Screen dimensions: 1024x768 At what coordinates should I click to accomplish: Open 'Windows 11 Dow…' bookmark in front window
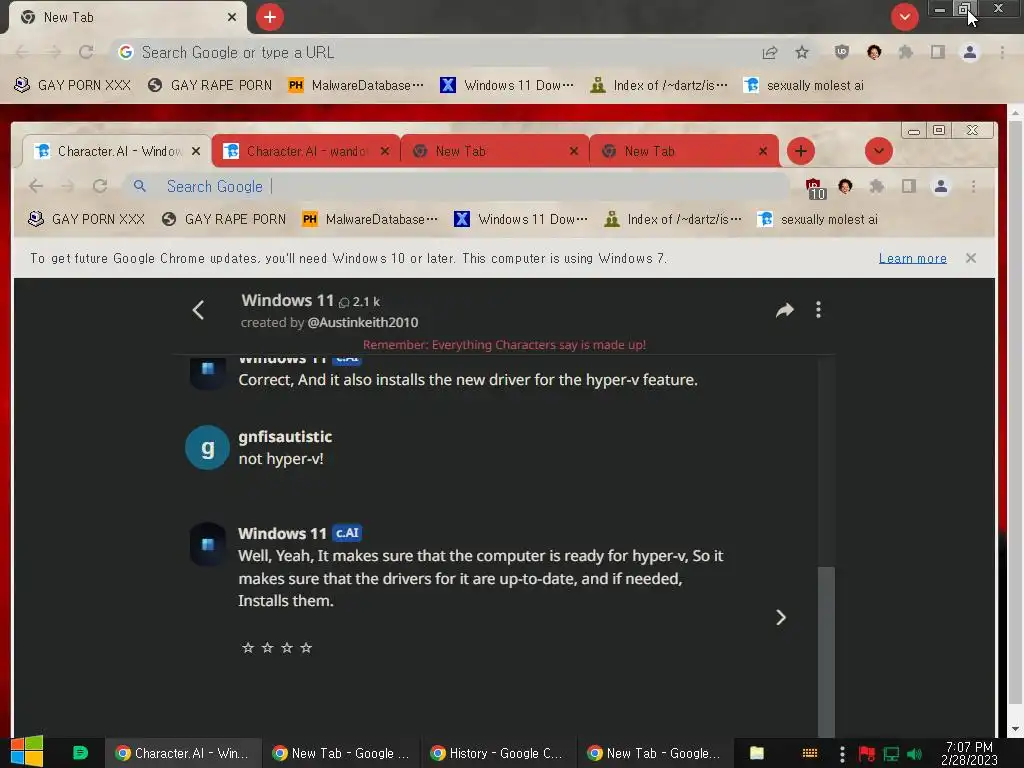520,219
